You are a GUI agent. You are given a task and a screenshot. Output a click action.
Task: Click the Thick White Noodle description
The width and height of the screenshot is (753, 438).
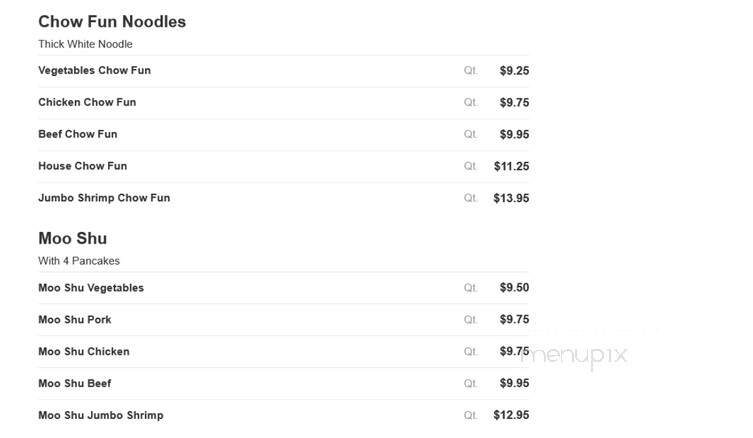click(x=85, y=44)
